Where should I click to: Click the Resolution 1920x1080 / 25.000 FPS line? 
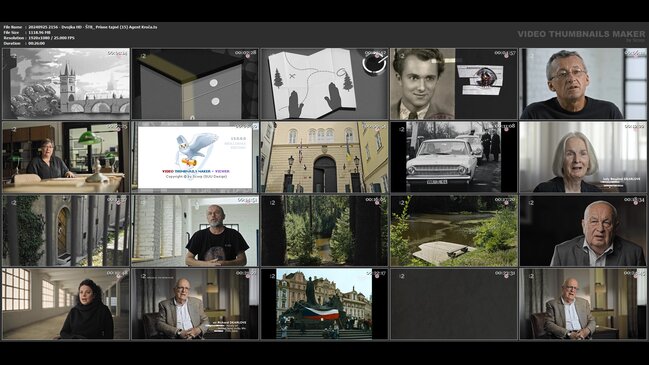(x=39, y=38)
